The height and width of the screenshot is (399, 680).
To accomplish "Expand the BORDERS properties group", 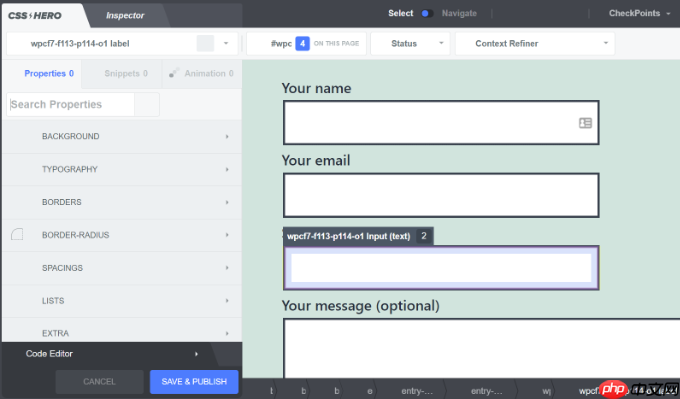I will (122, 203).
